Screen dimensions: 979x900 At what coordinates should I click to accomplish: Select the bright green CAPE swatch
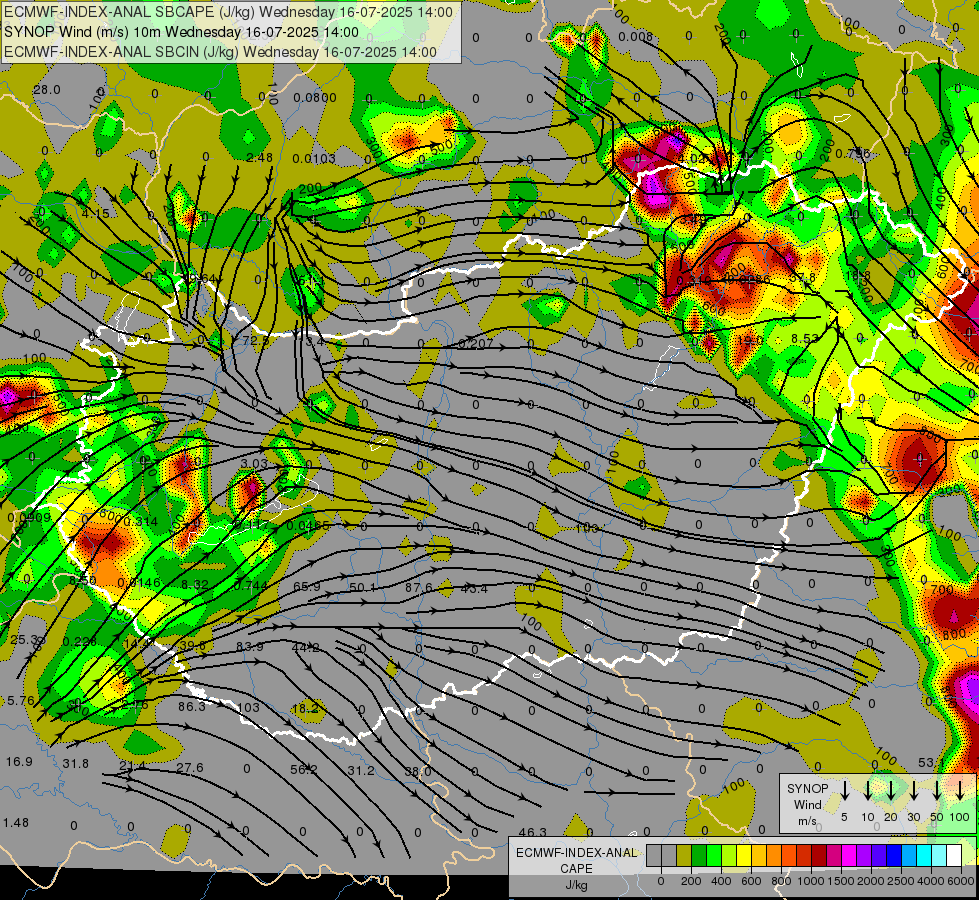tap(714, 855)
